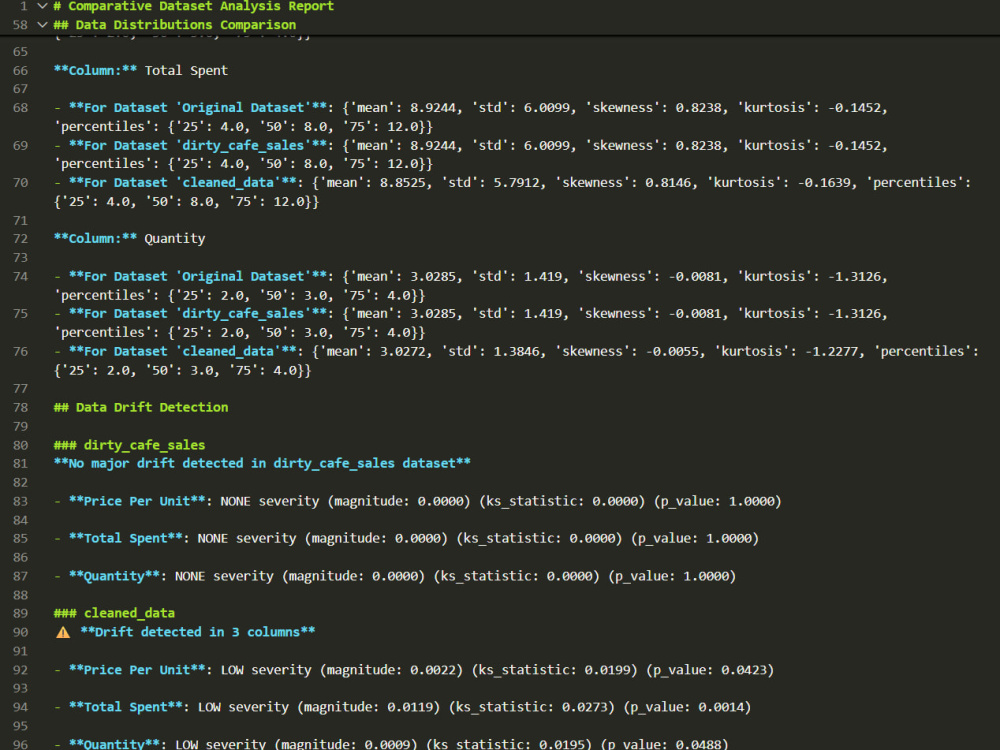This screenshot has width=1000, height=750.
Task: Click the '### cleaned_data' heading
Action: 114,614
